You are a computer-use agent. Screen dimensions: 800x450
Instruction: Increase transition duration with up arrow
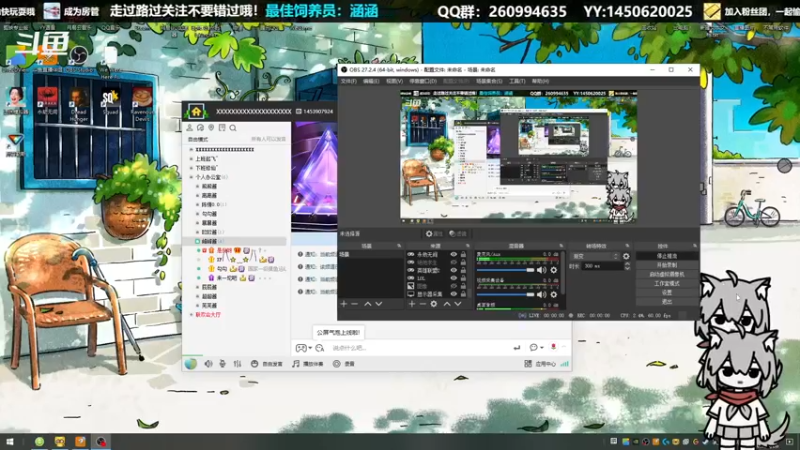pos(627,264)
